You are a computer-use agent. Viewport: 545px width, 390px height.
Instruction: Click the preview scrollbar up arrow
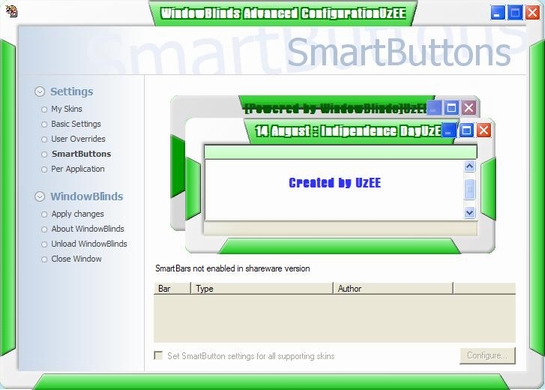coord(470,166)
